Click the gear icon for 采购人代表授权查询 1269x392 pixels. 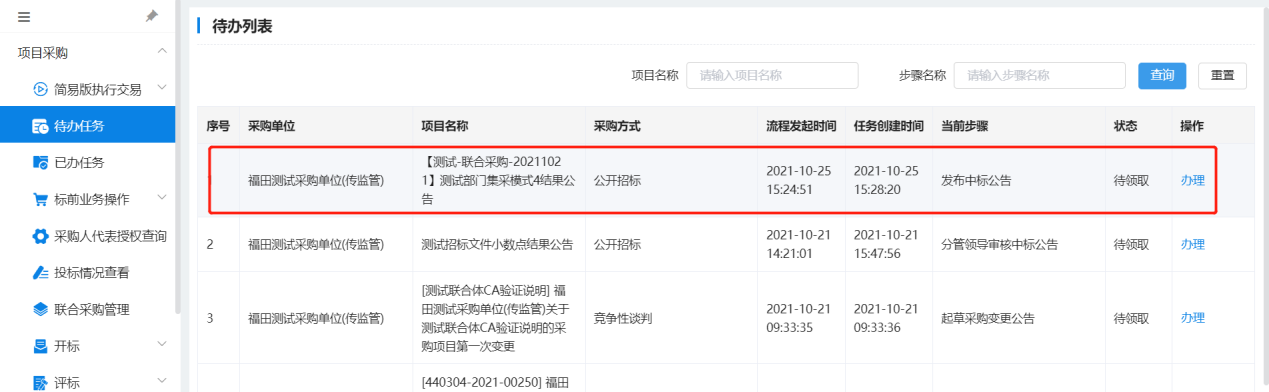coord(41,236)
